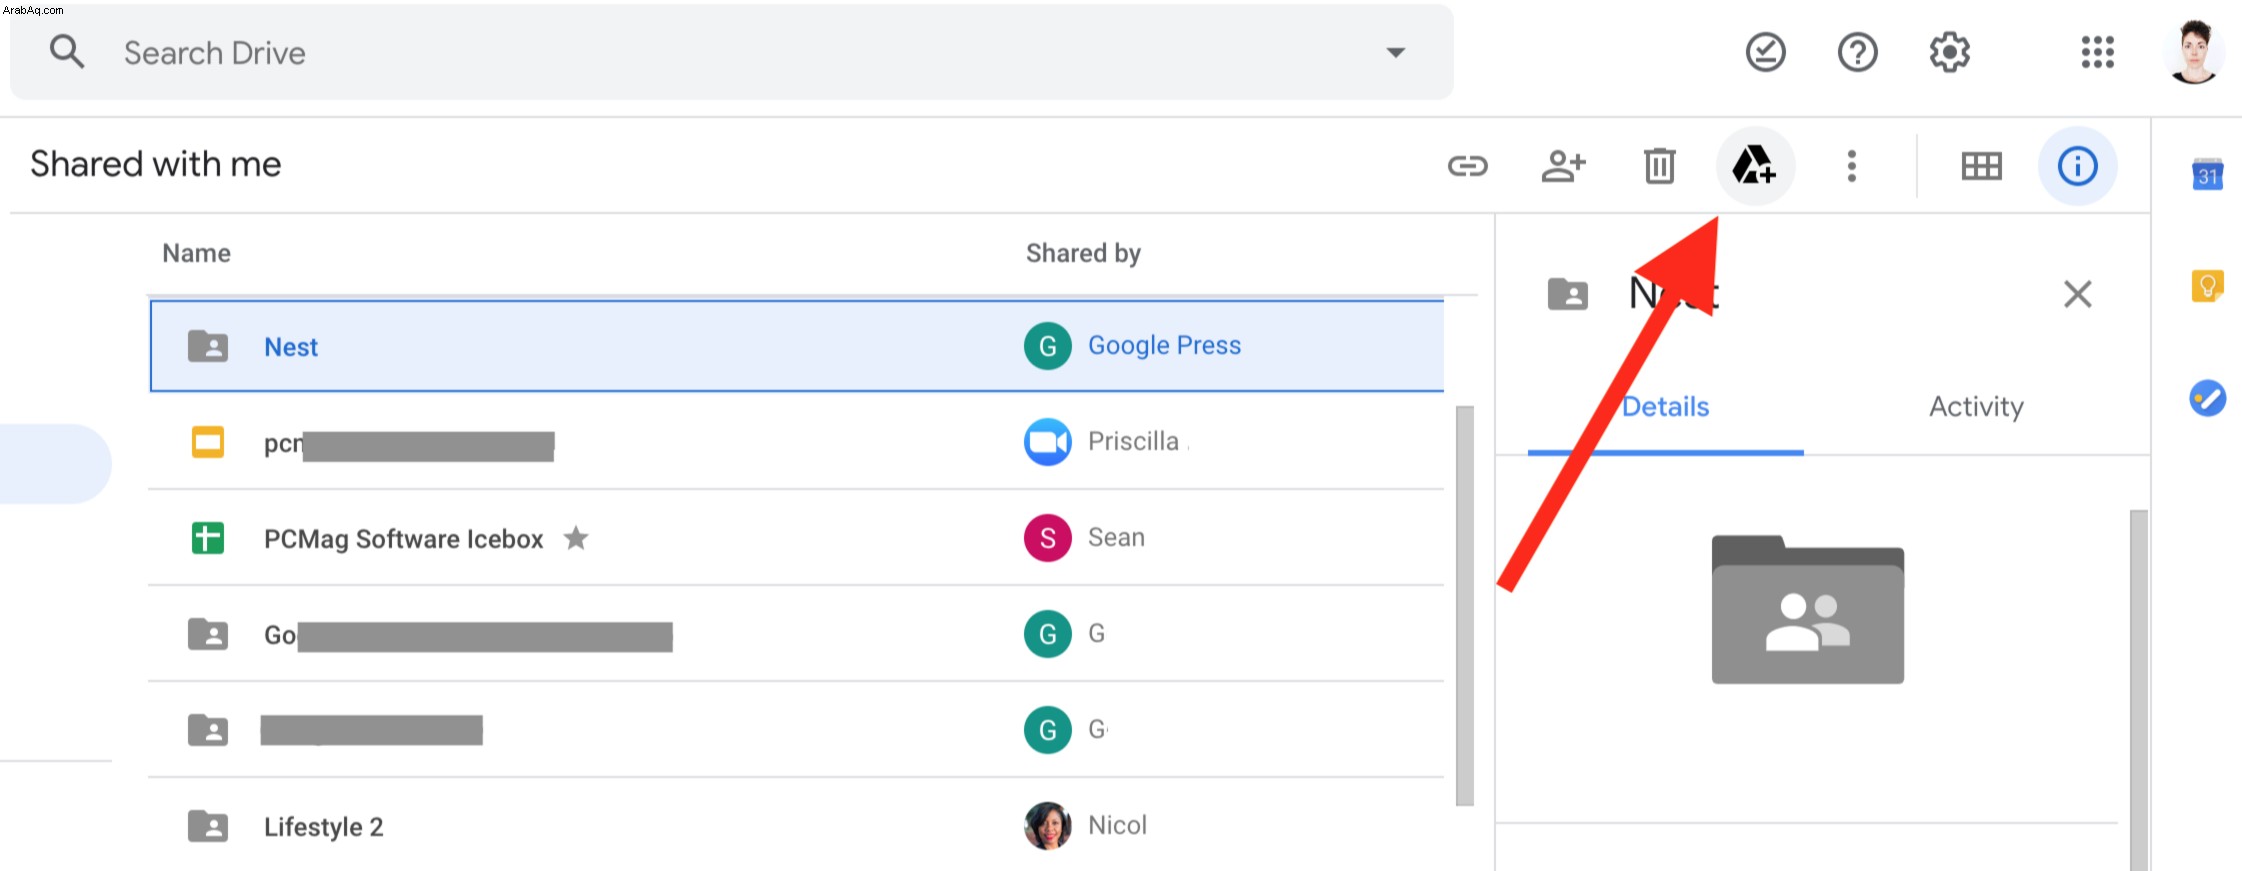Open Google Keep lightbulb icon

tap(2208, 286)
